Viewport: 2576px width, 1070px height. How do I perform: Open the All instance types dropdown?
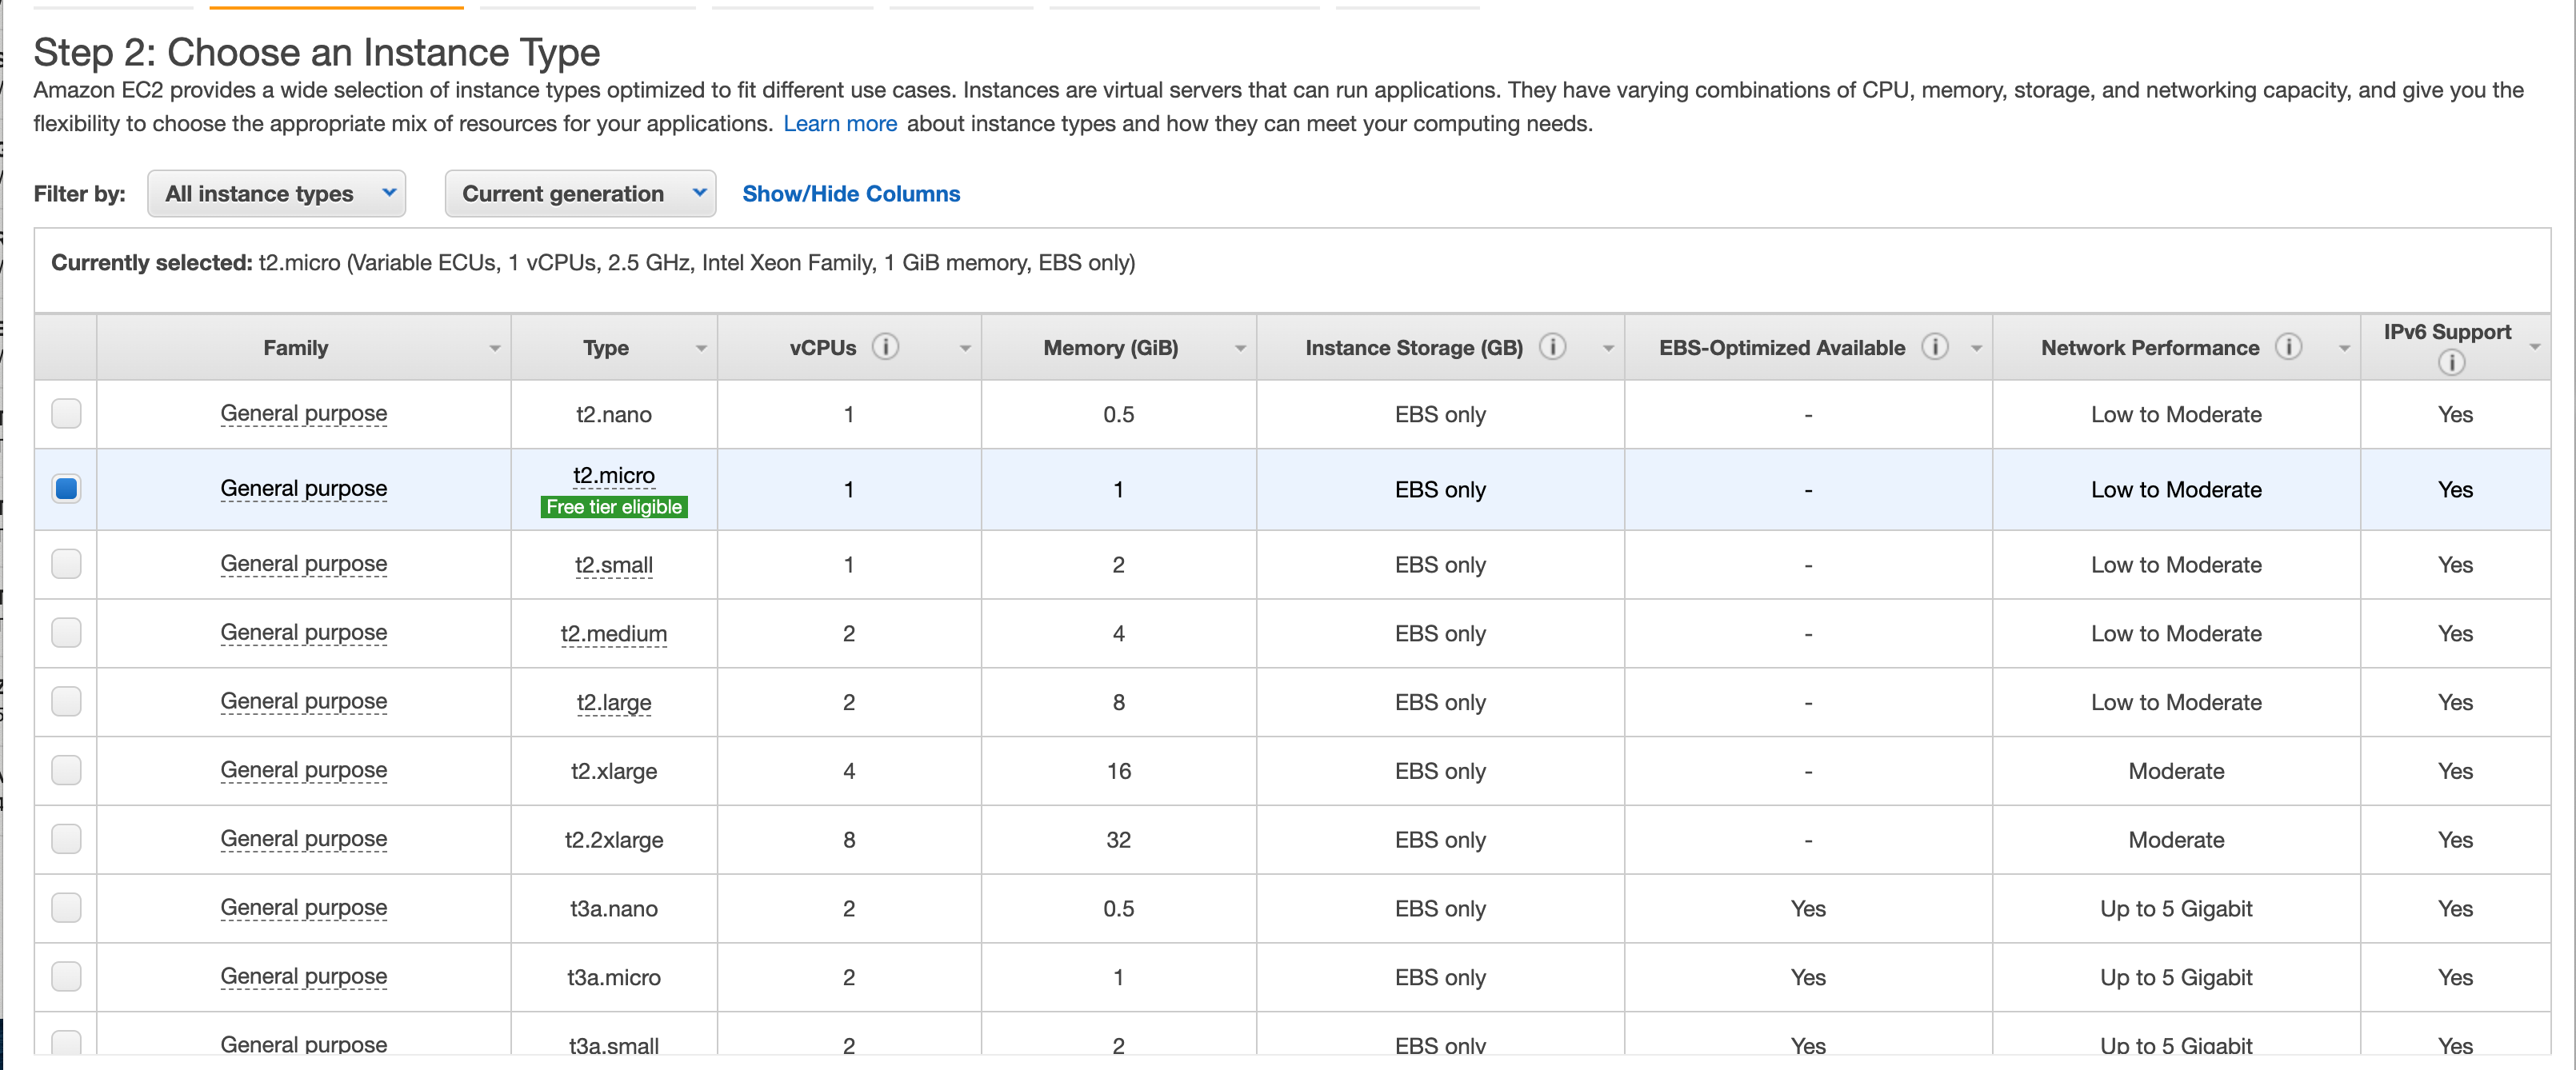tap(276, 193)
